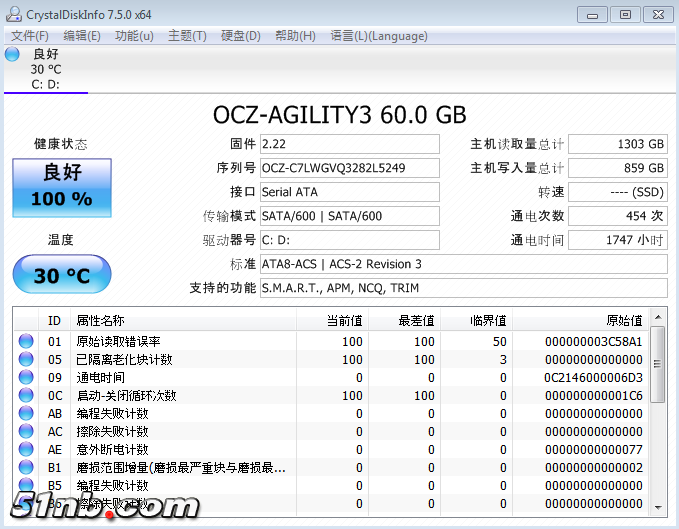Click the ID column header
The height and width of the screenshot is (529, 679).
pos(55,321)
